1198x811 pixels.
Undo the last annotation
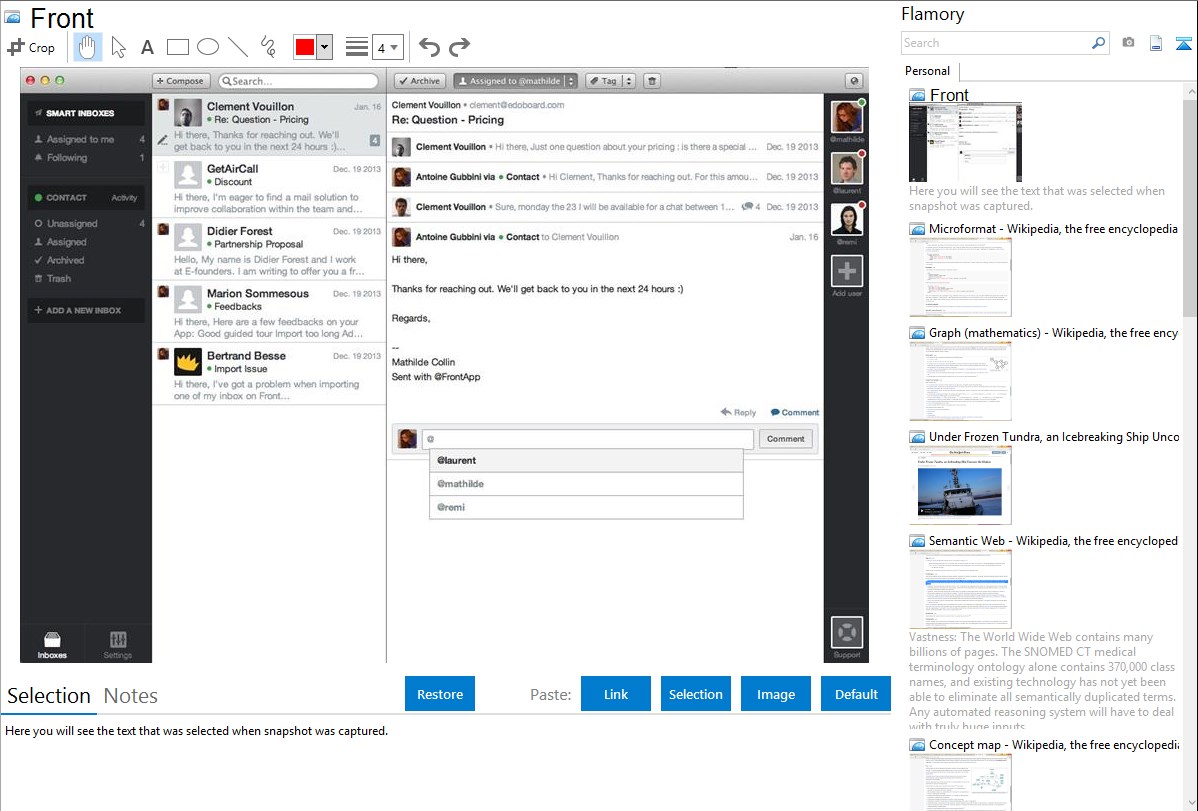pos(429,47)
